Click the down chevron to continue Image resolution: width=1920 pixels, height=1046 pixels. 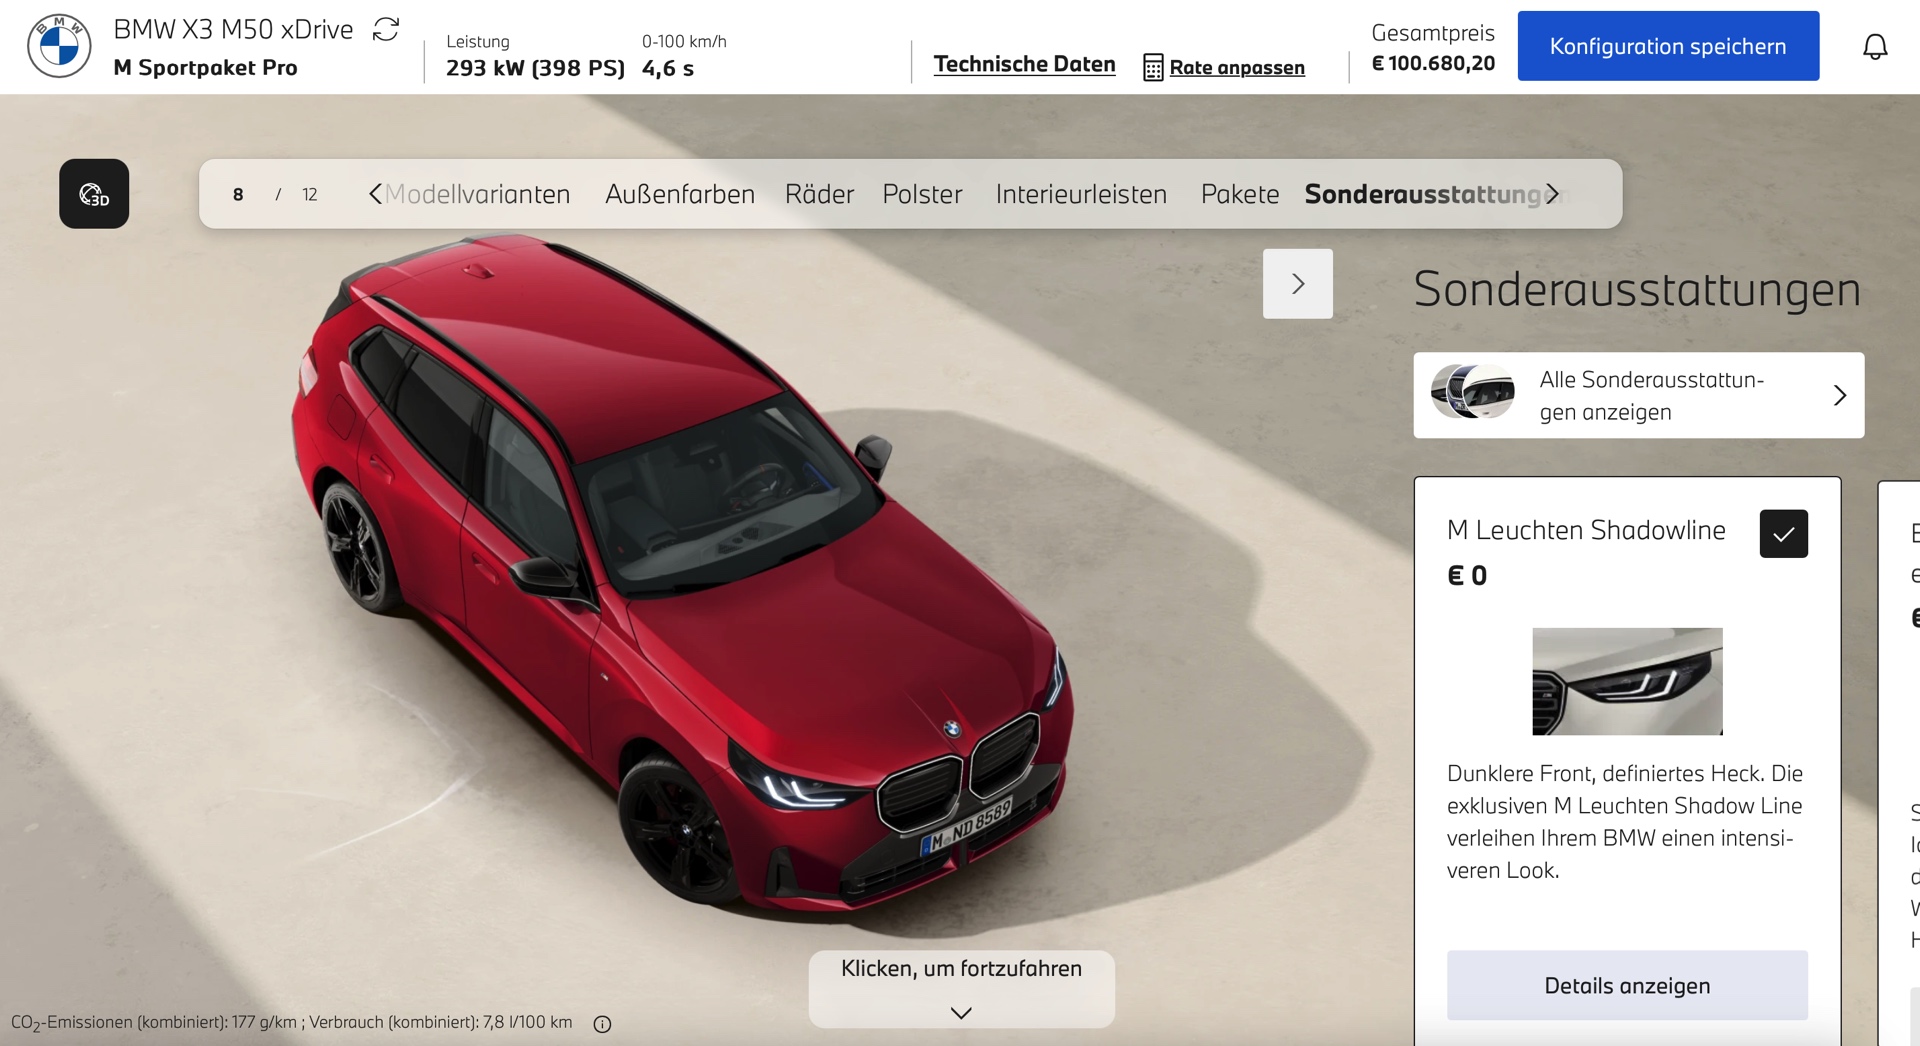click(961, 1012)
